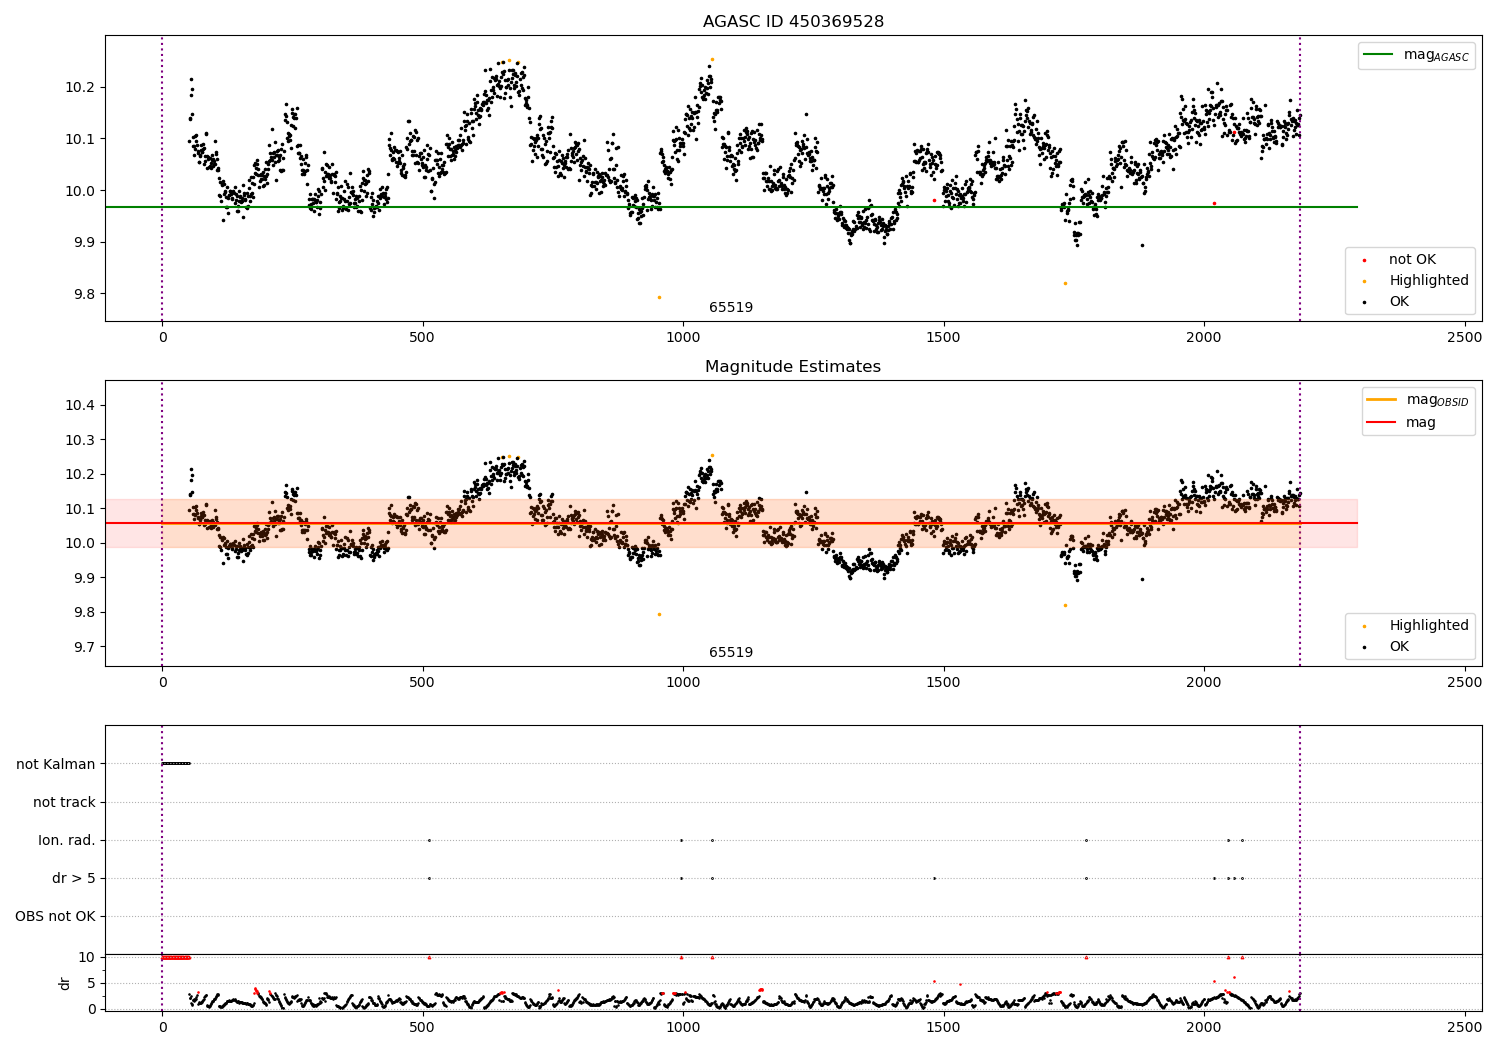Click the orange highlighted outlier point near 9.8 in top plot
1500x1050 pixels.
(659, 297)
